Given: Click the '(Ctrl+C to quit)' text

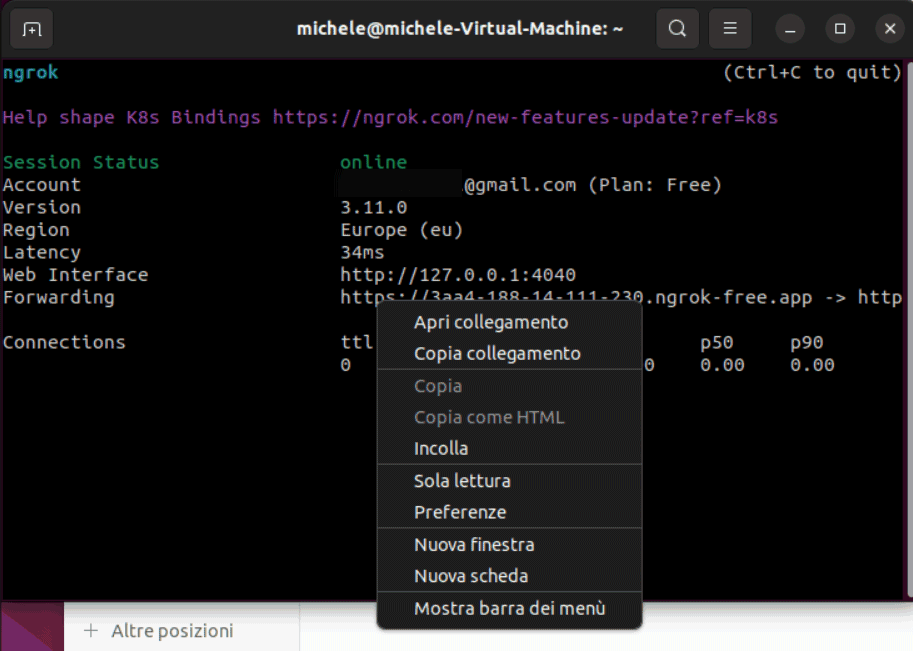Looking at the screenshot, I should pos(812,73).
